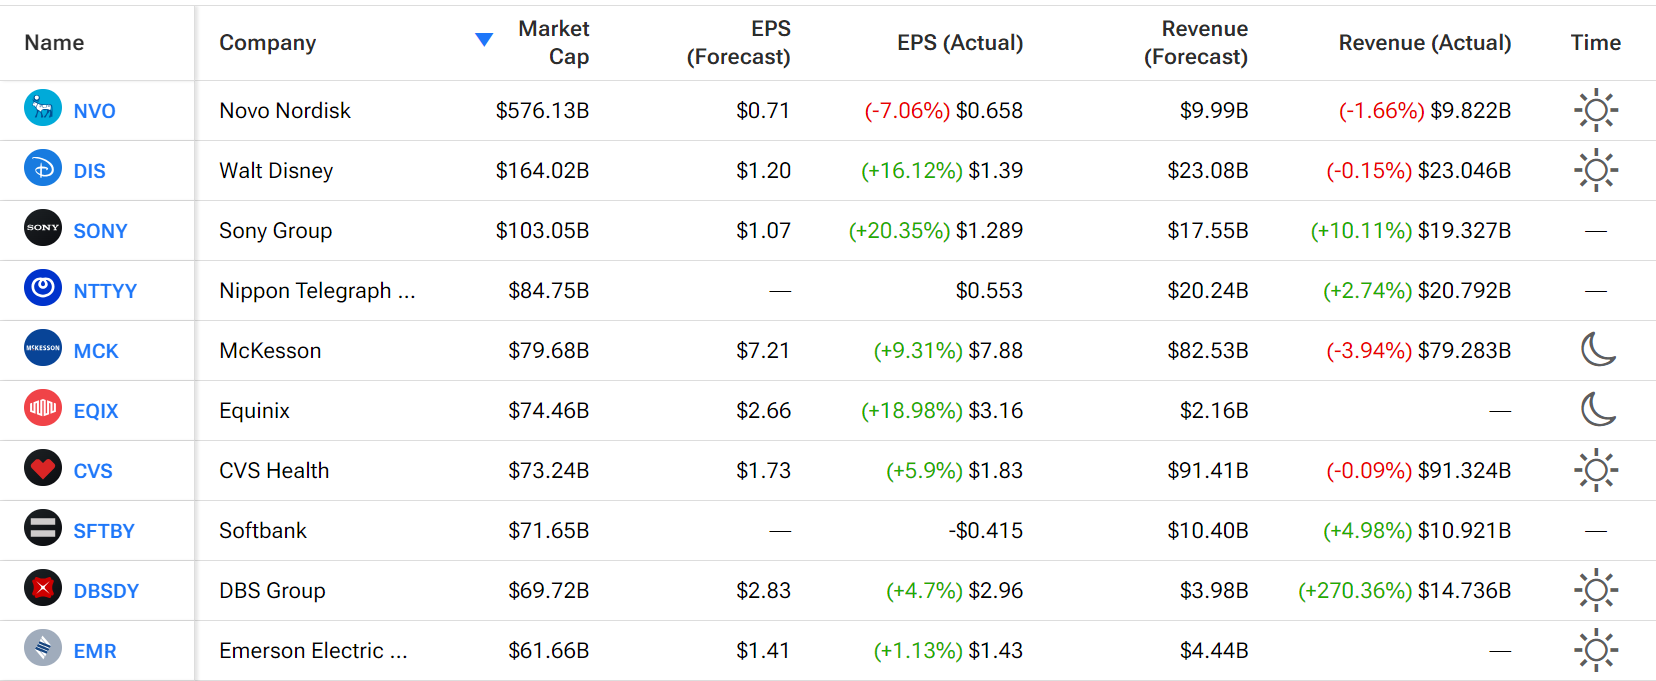Click the Nippon Telegraph ... company name

click(317, 291)
